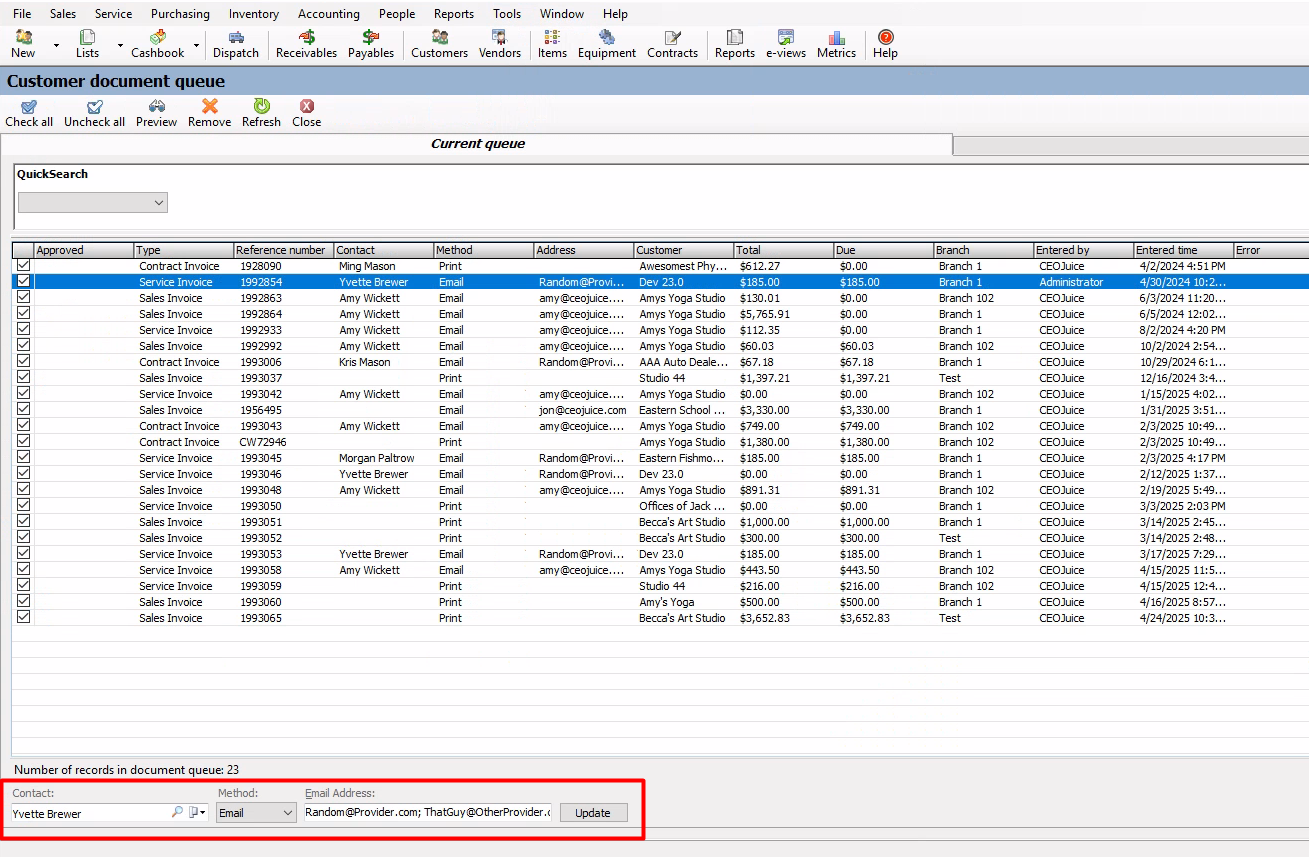Sort by Entered time column header
The height and width of the screenshot is (857, 1309).
(1183, 250)
